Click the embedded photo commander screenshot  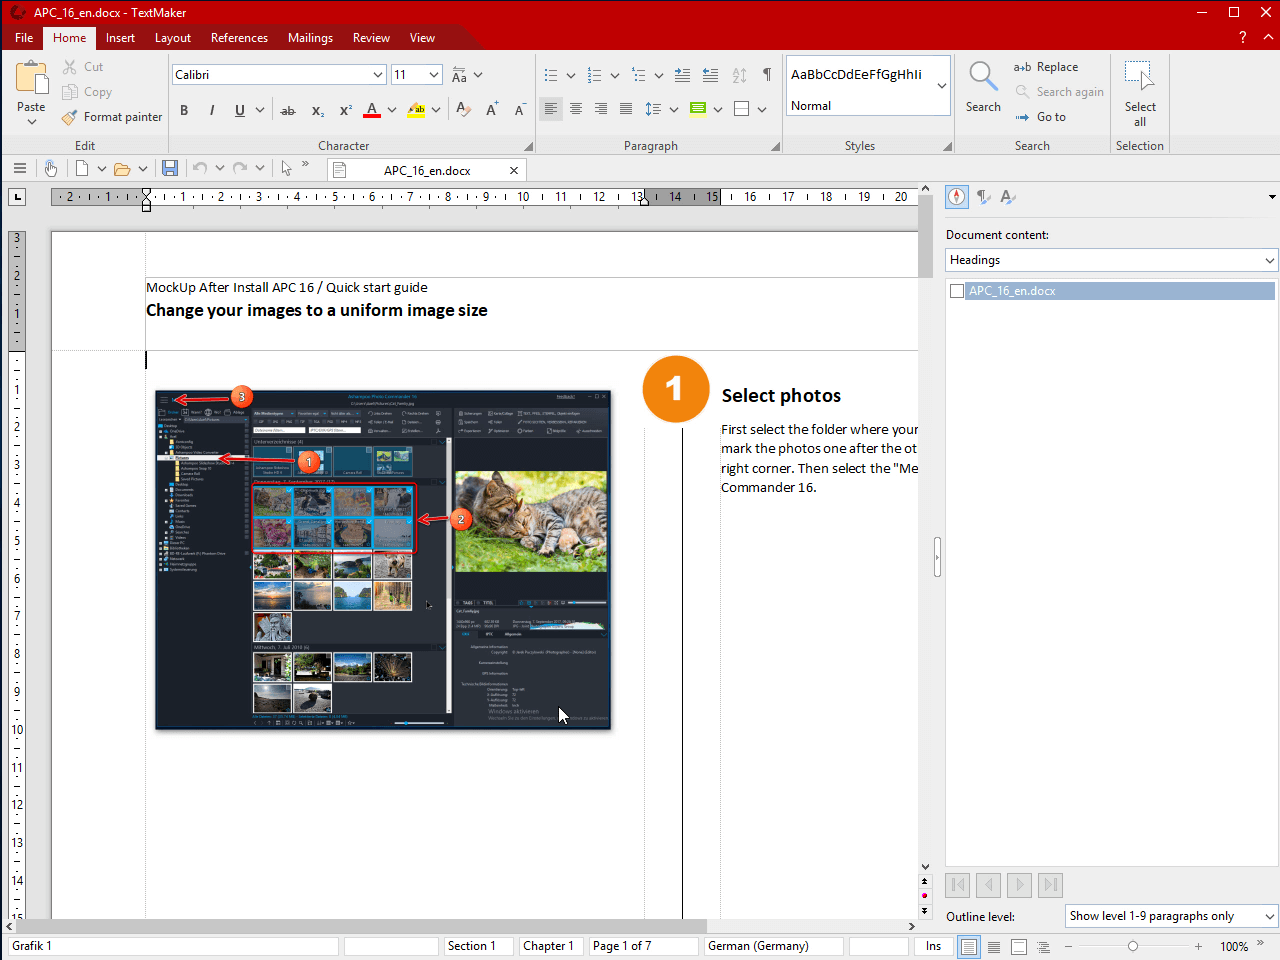tap(383, 560)
